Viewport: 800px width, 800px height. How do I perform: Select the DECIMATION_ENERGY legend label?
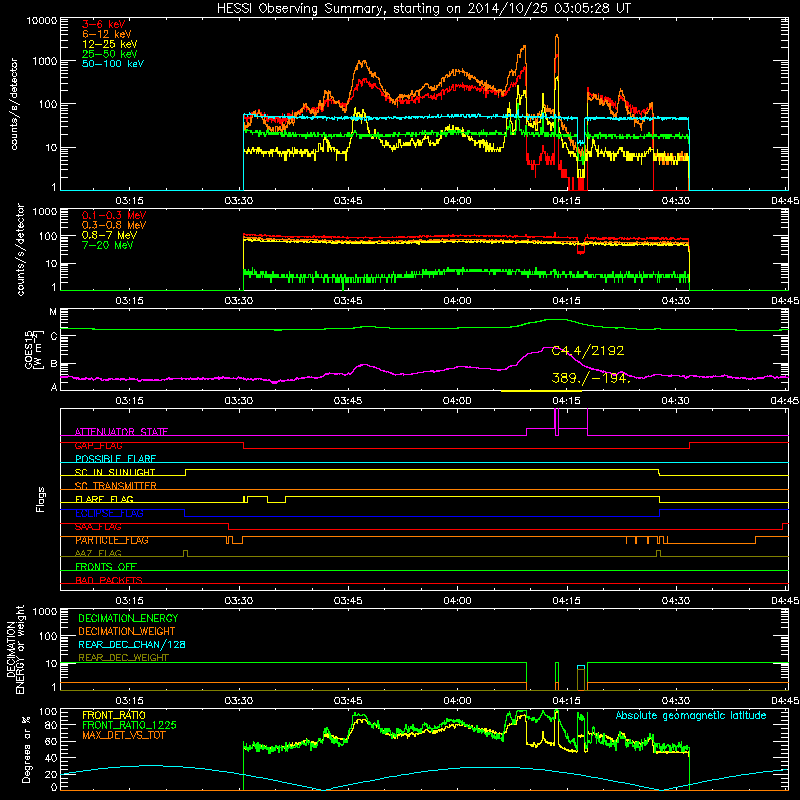click(128, 618)
